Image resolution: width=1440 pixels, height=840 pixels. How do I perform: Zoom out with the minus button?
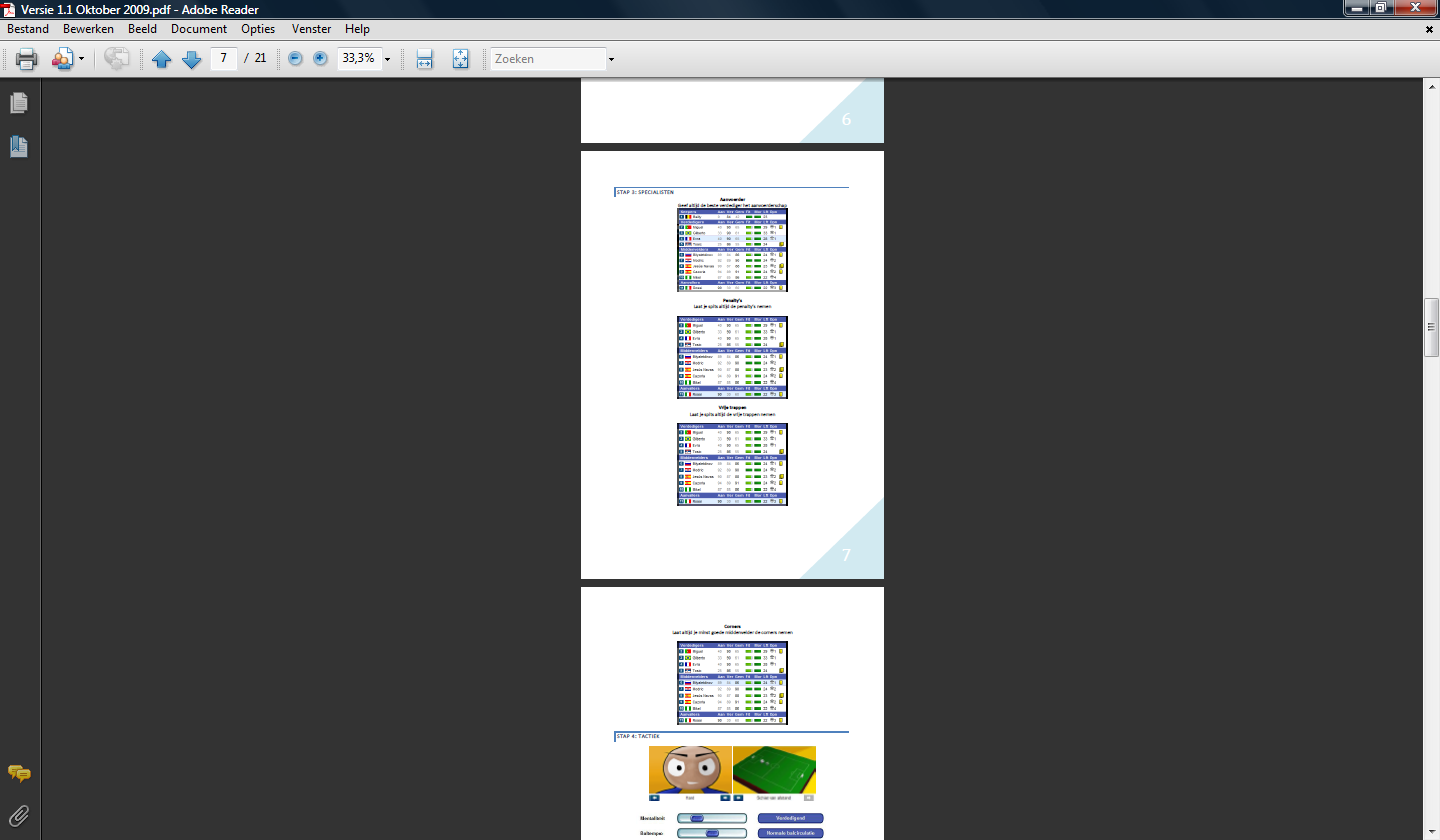295,59
